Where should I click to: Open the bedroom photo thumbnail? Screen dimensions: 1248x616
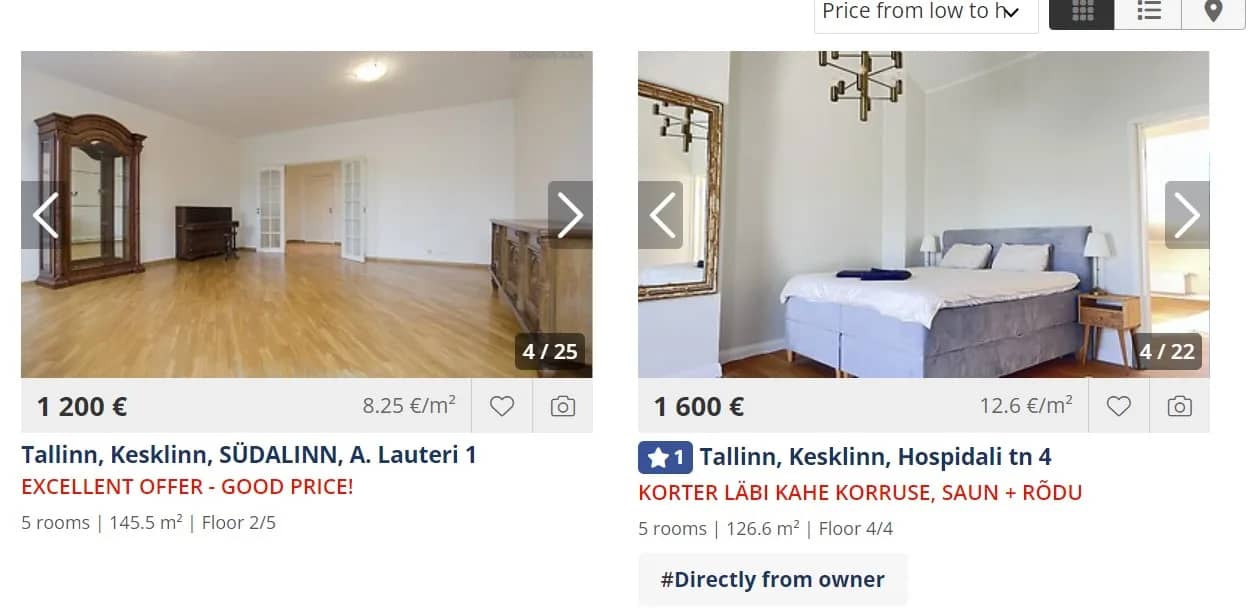coord(924,214)
